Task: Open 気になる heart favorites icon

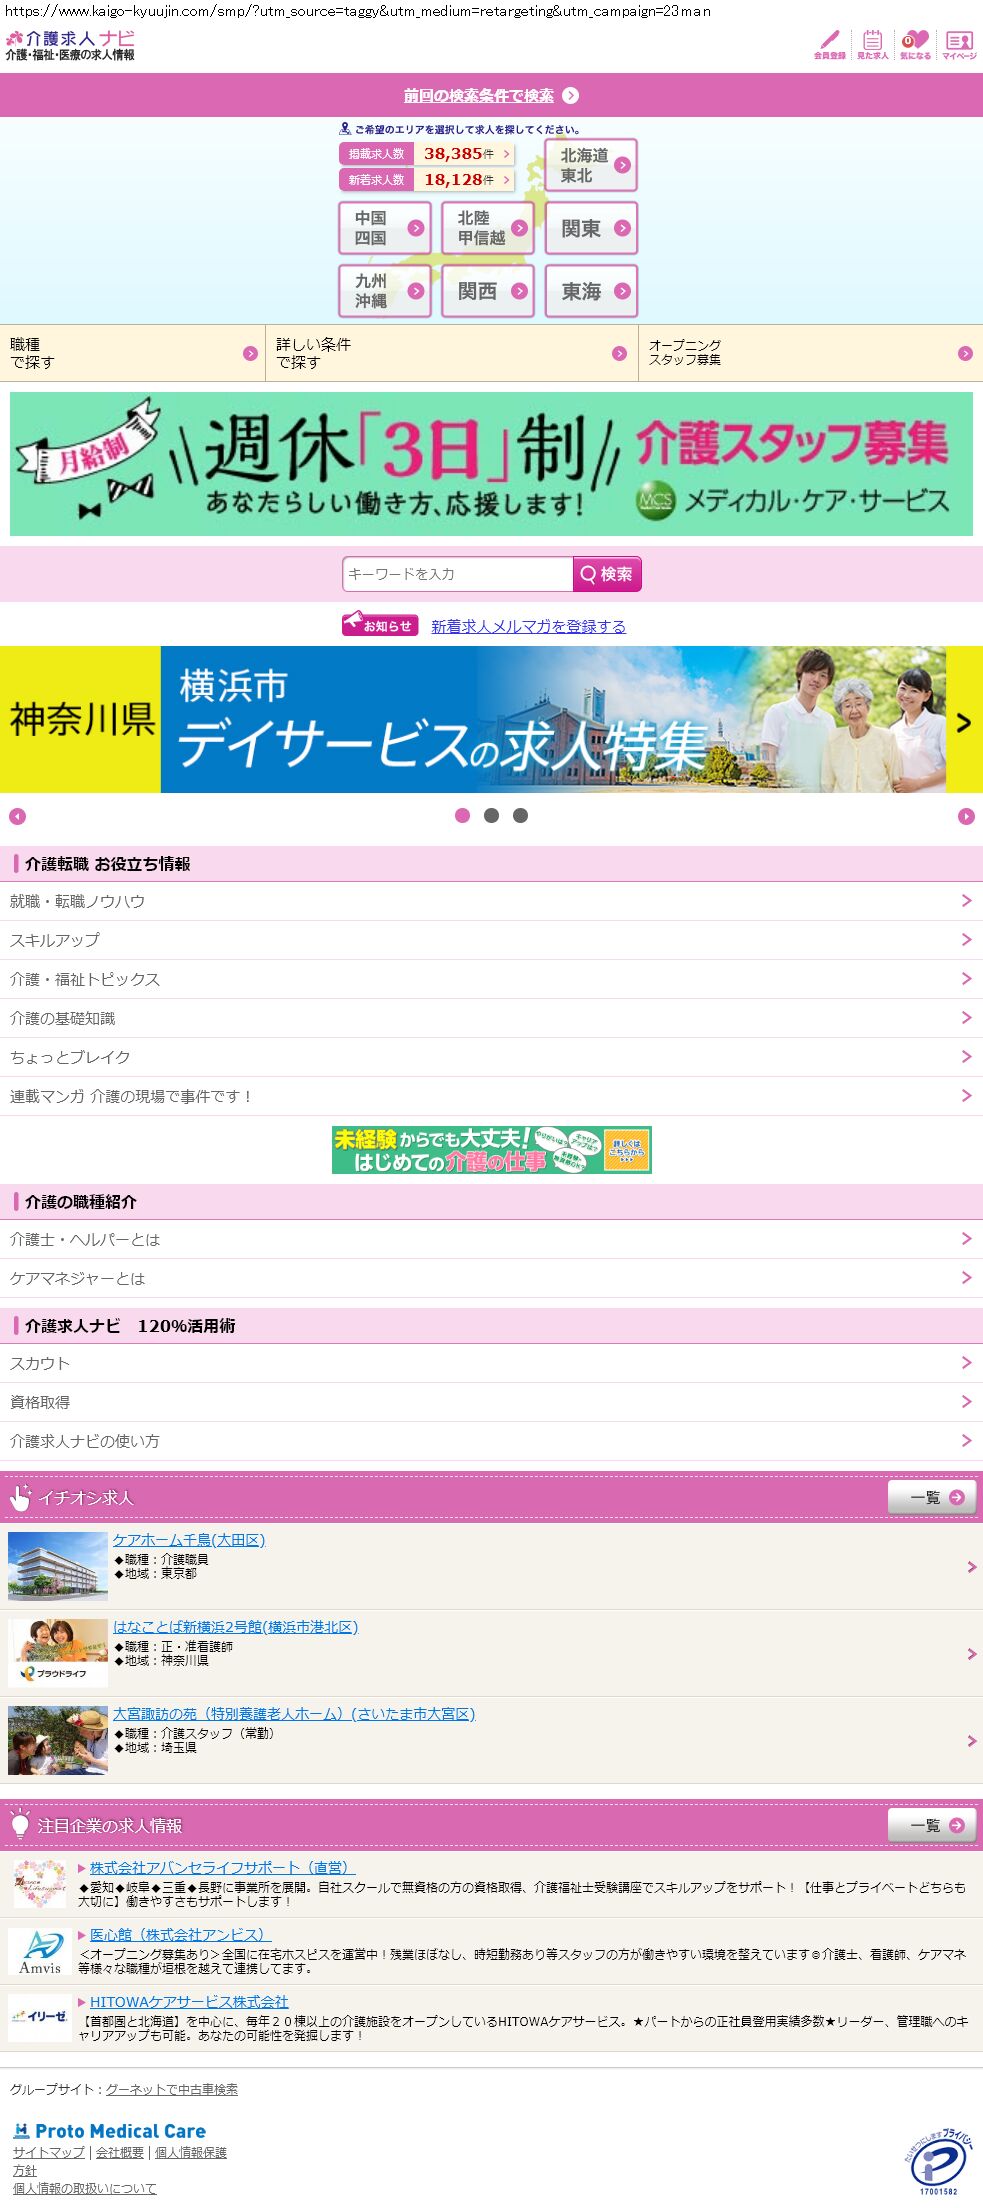Action: pyautogui.click(x=915, y=45)
